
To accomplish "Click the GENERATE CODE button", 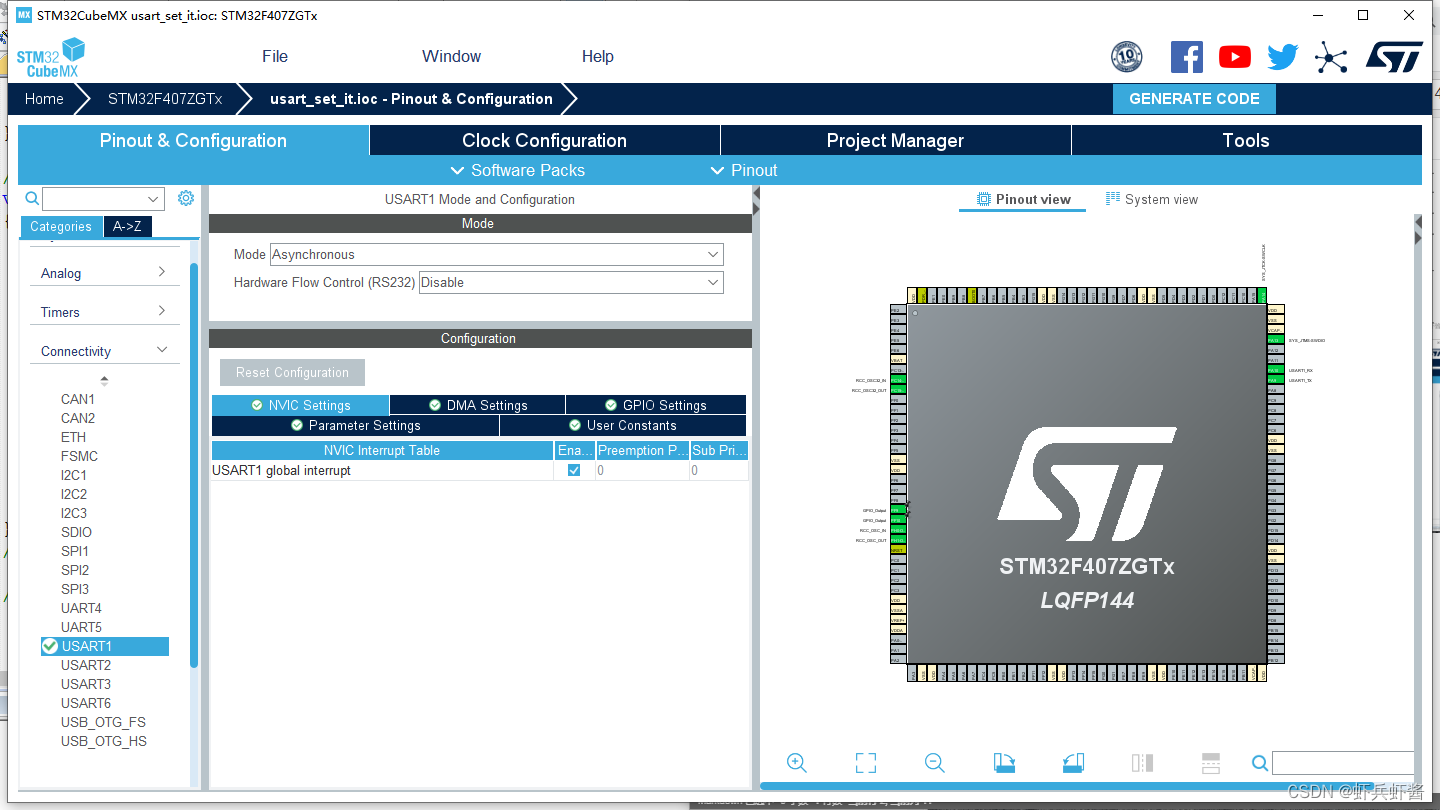I will [1194, 99].
